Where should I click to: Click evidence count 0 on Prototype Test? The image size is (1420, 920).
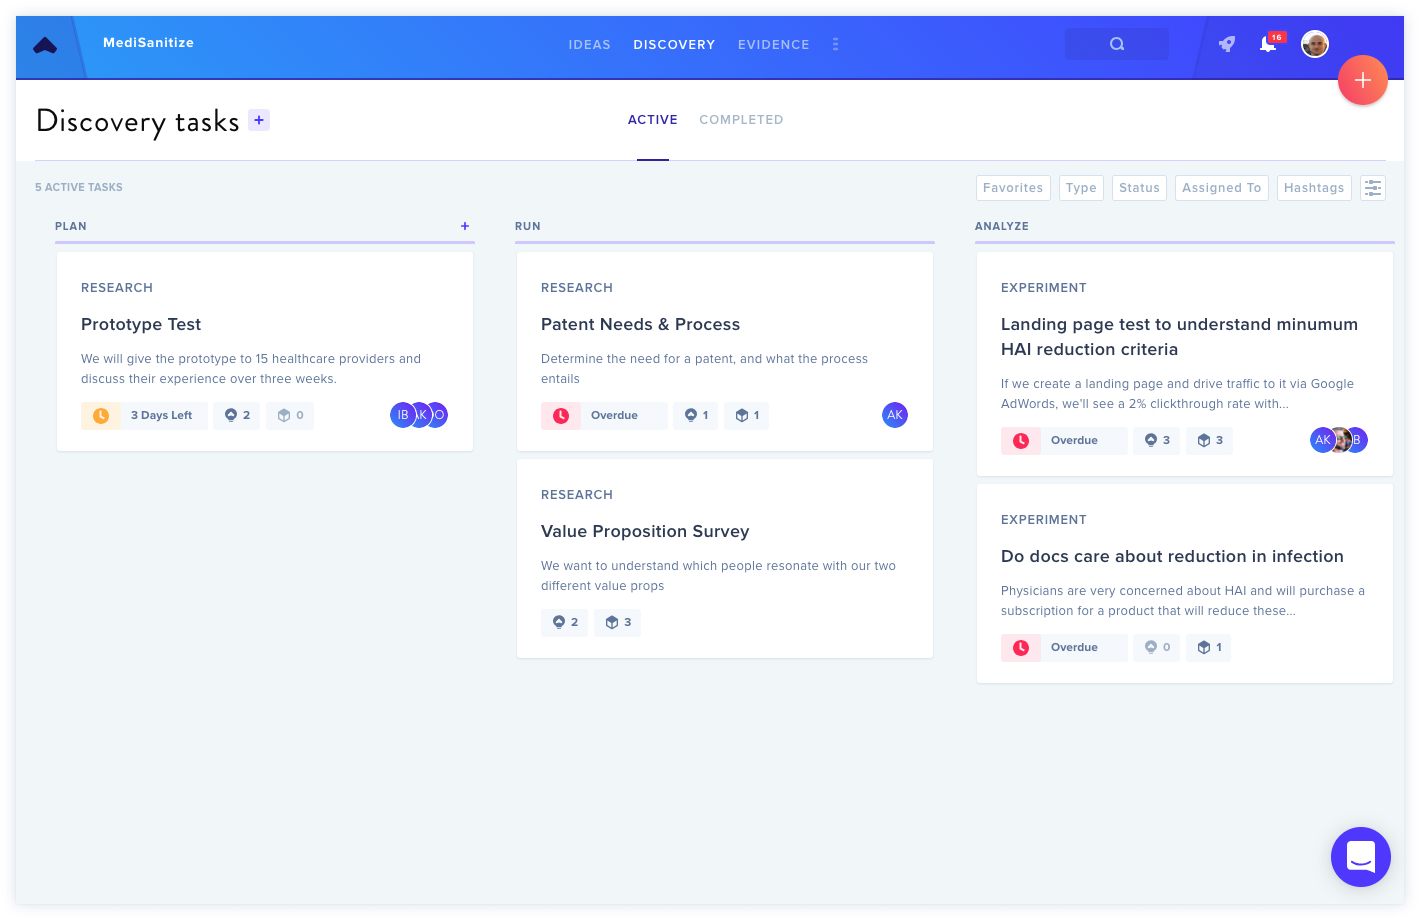[291, 415]
